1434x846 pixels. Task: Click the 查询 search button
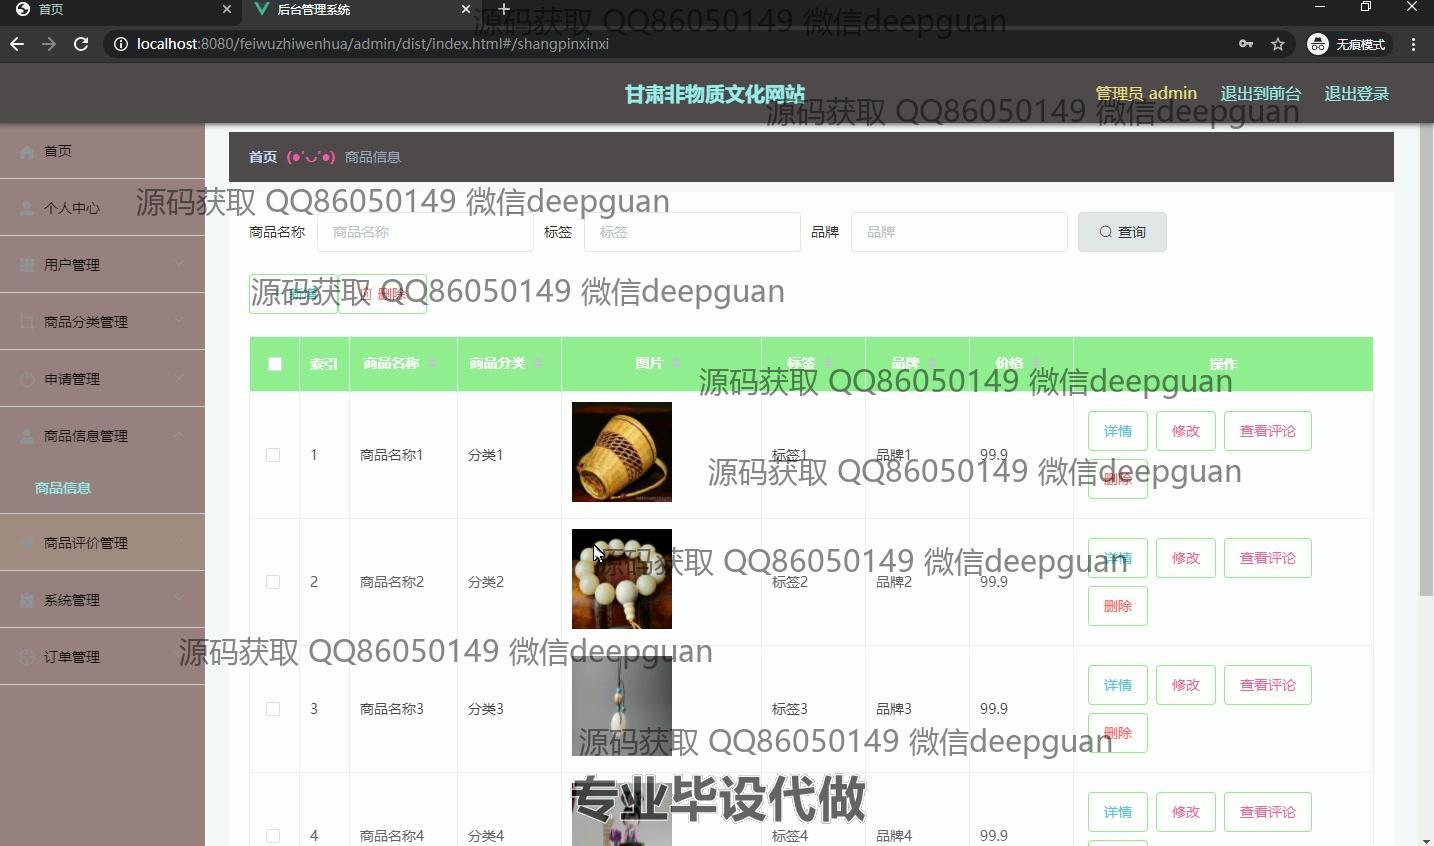tap(1122, 232)
